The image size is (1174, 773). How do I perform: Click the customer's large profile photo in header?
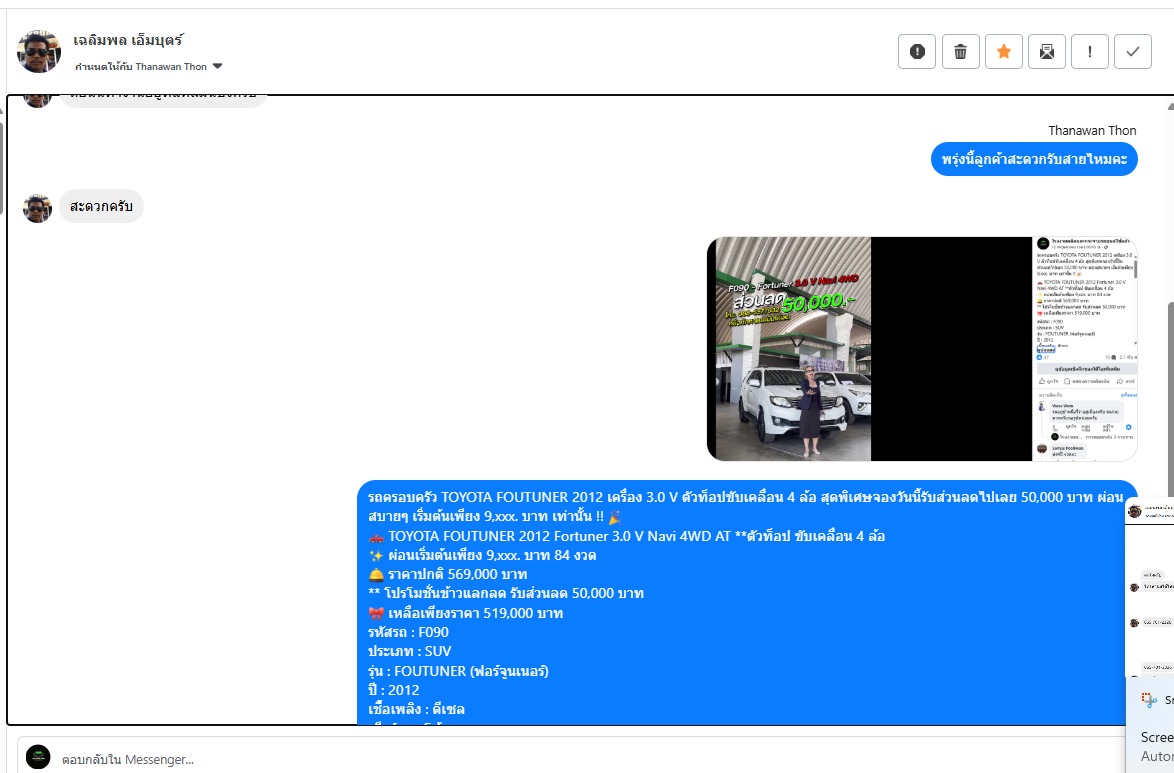click(x=39, y=52)
